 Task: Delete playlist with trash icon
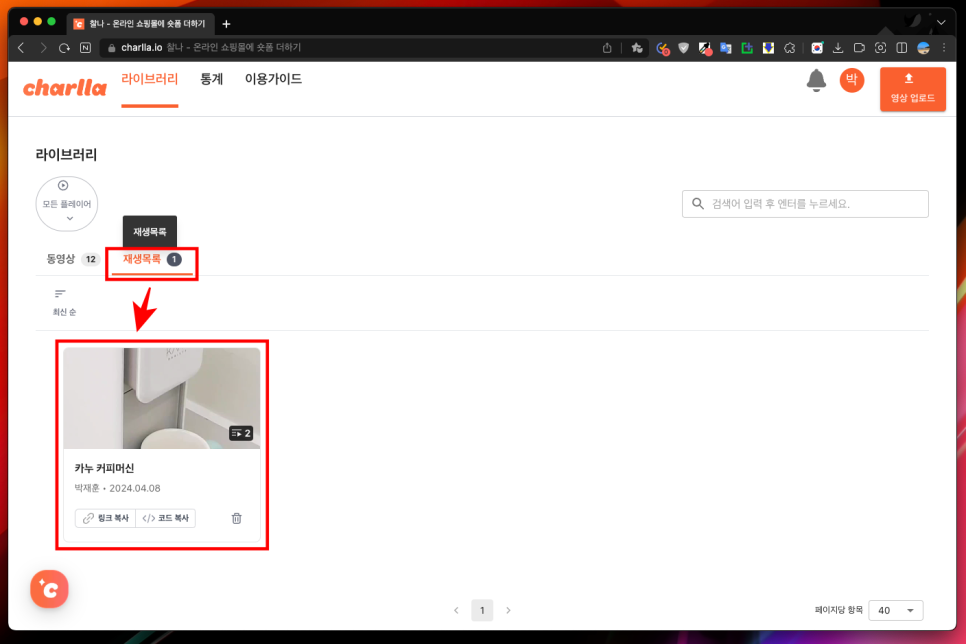pos(237,518)
